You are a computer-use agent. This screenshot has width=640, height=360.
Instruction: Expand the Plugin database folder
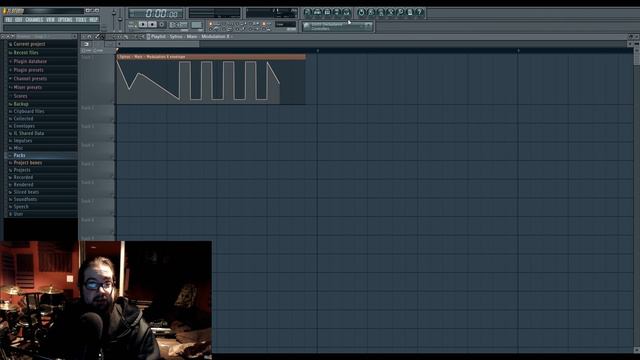click(x=41, y=61)
